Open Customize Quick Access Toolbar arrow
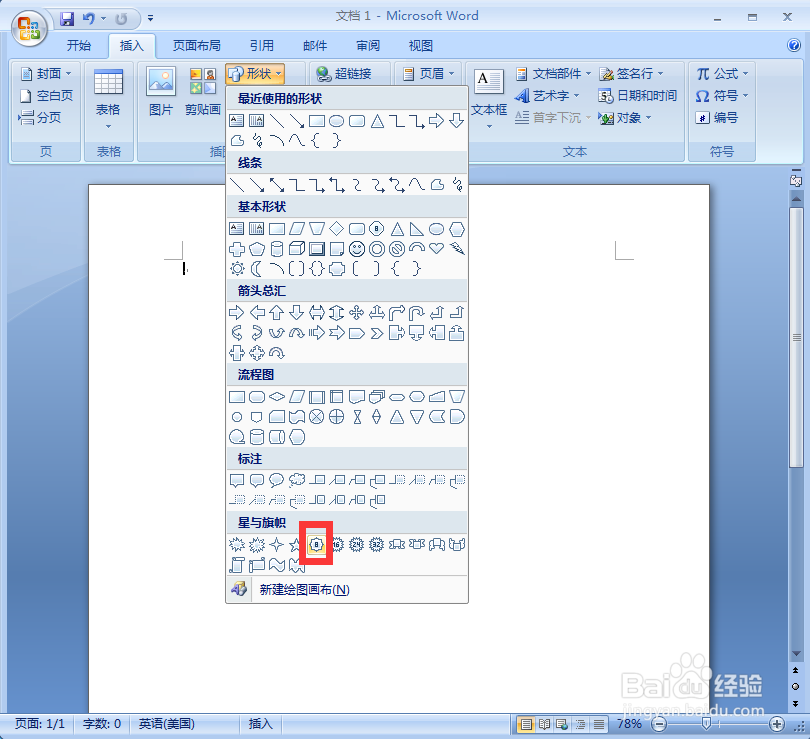The height and width of the screenshot is (739, 810). coord(150,18)
